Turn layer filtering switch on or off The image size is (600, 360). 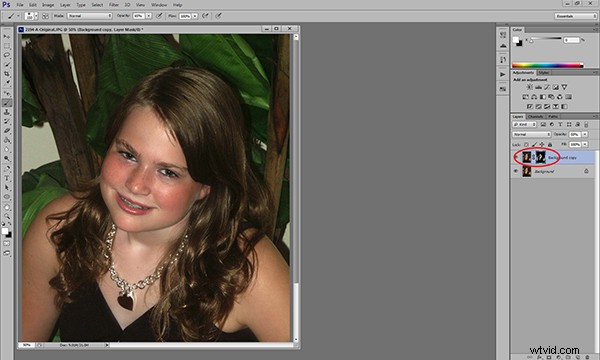coord(586,125)
